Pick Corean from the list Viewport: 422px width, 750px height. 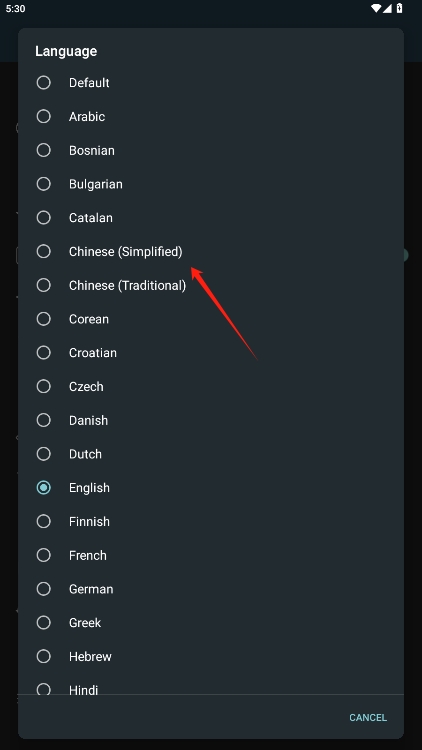click(x=211, y=319)
